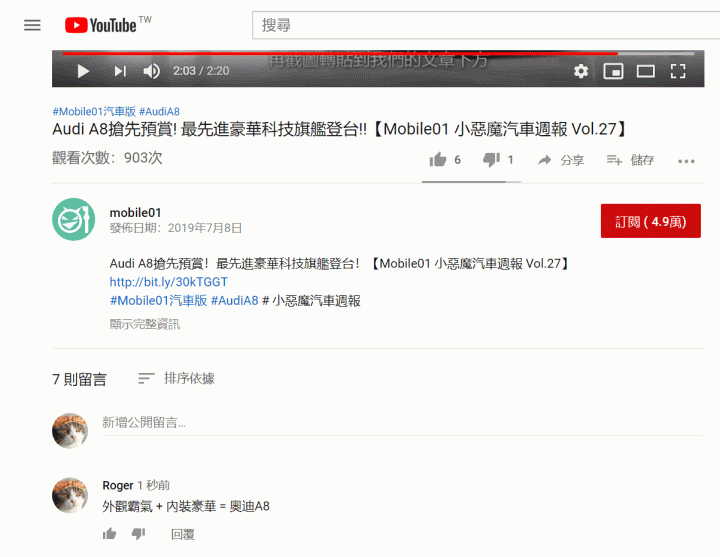Open #AudiA8 hashtag in description
Screen dimensions: 720x557
coord(235,300)
